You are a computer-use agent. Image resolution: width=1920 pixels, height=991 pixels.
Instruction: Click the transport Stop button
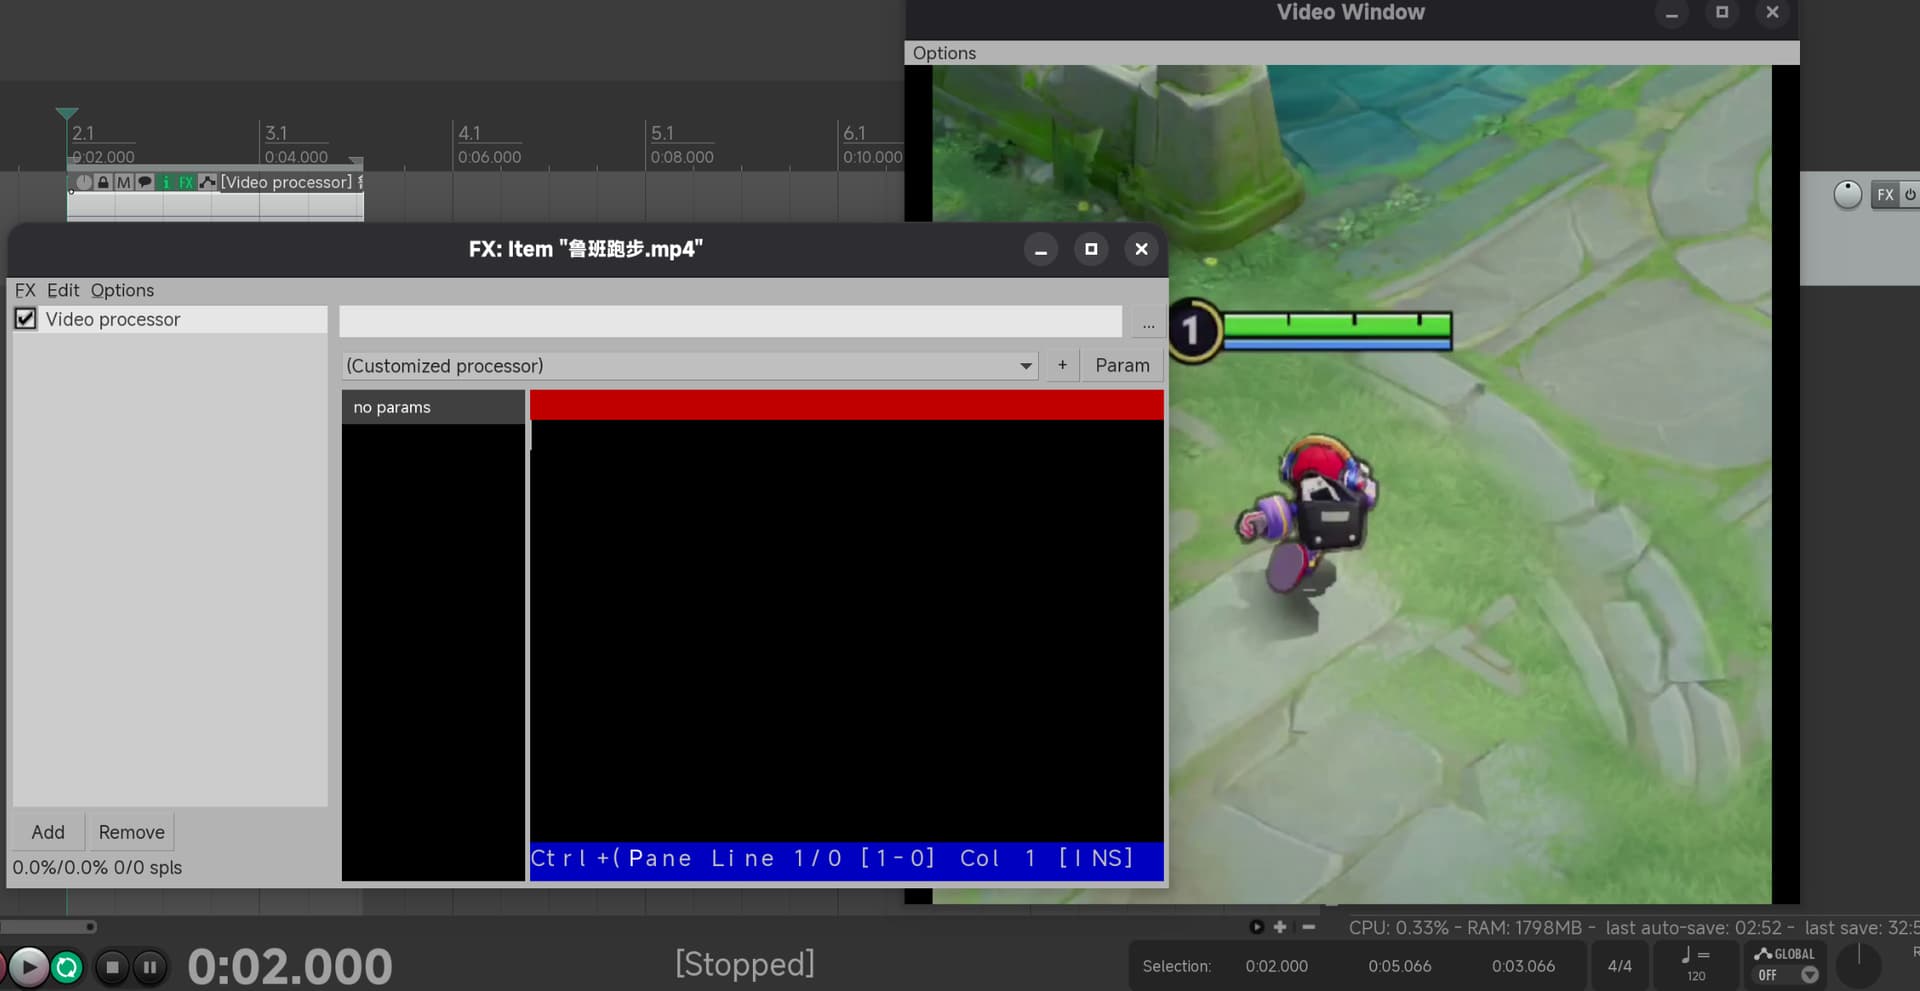point(112,967)
